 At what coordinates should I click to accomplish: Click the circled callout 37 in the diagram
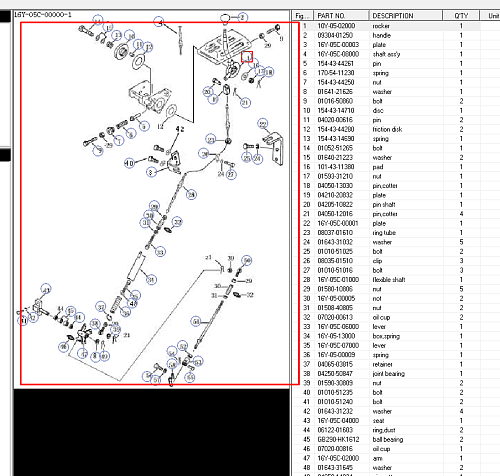click(x=101, y=307)
